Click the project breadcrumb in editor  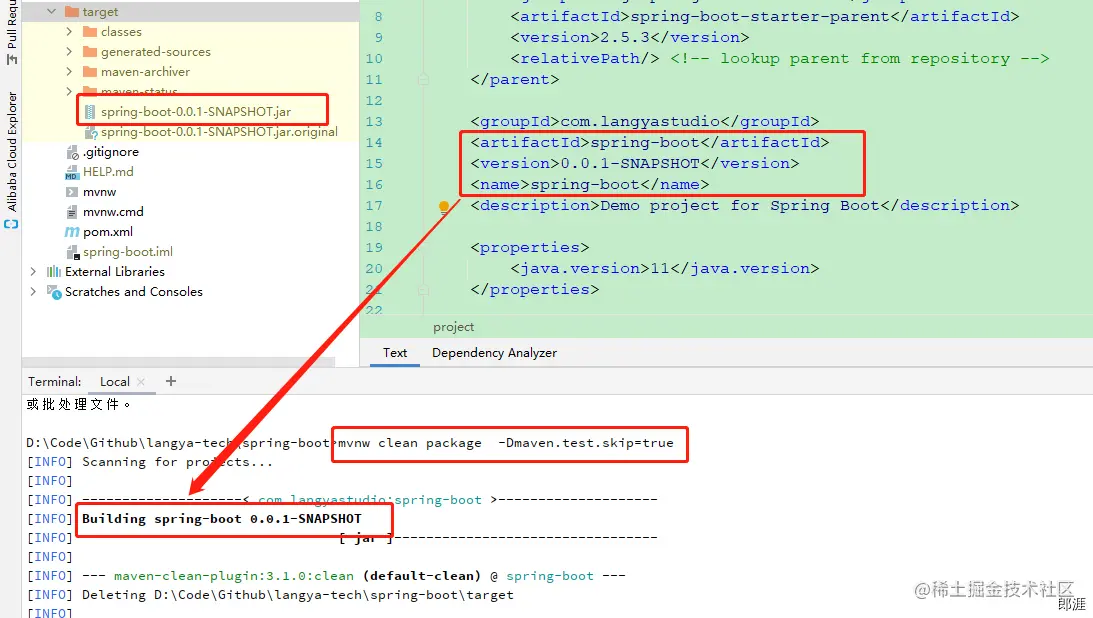click(453, 327)
